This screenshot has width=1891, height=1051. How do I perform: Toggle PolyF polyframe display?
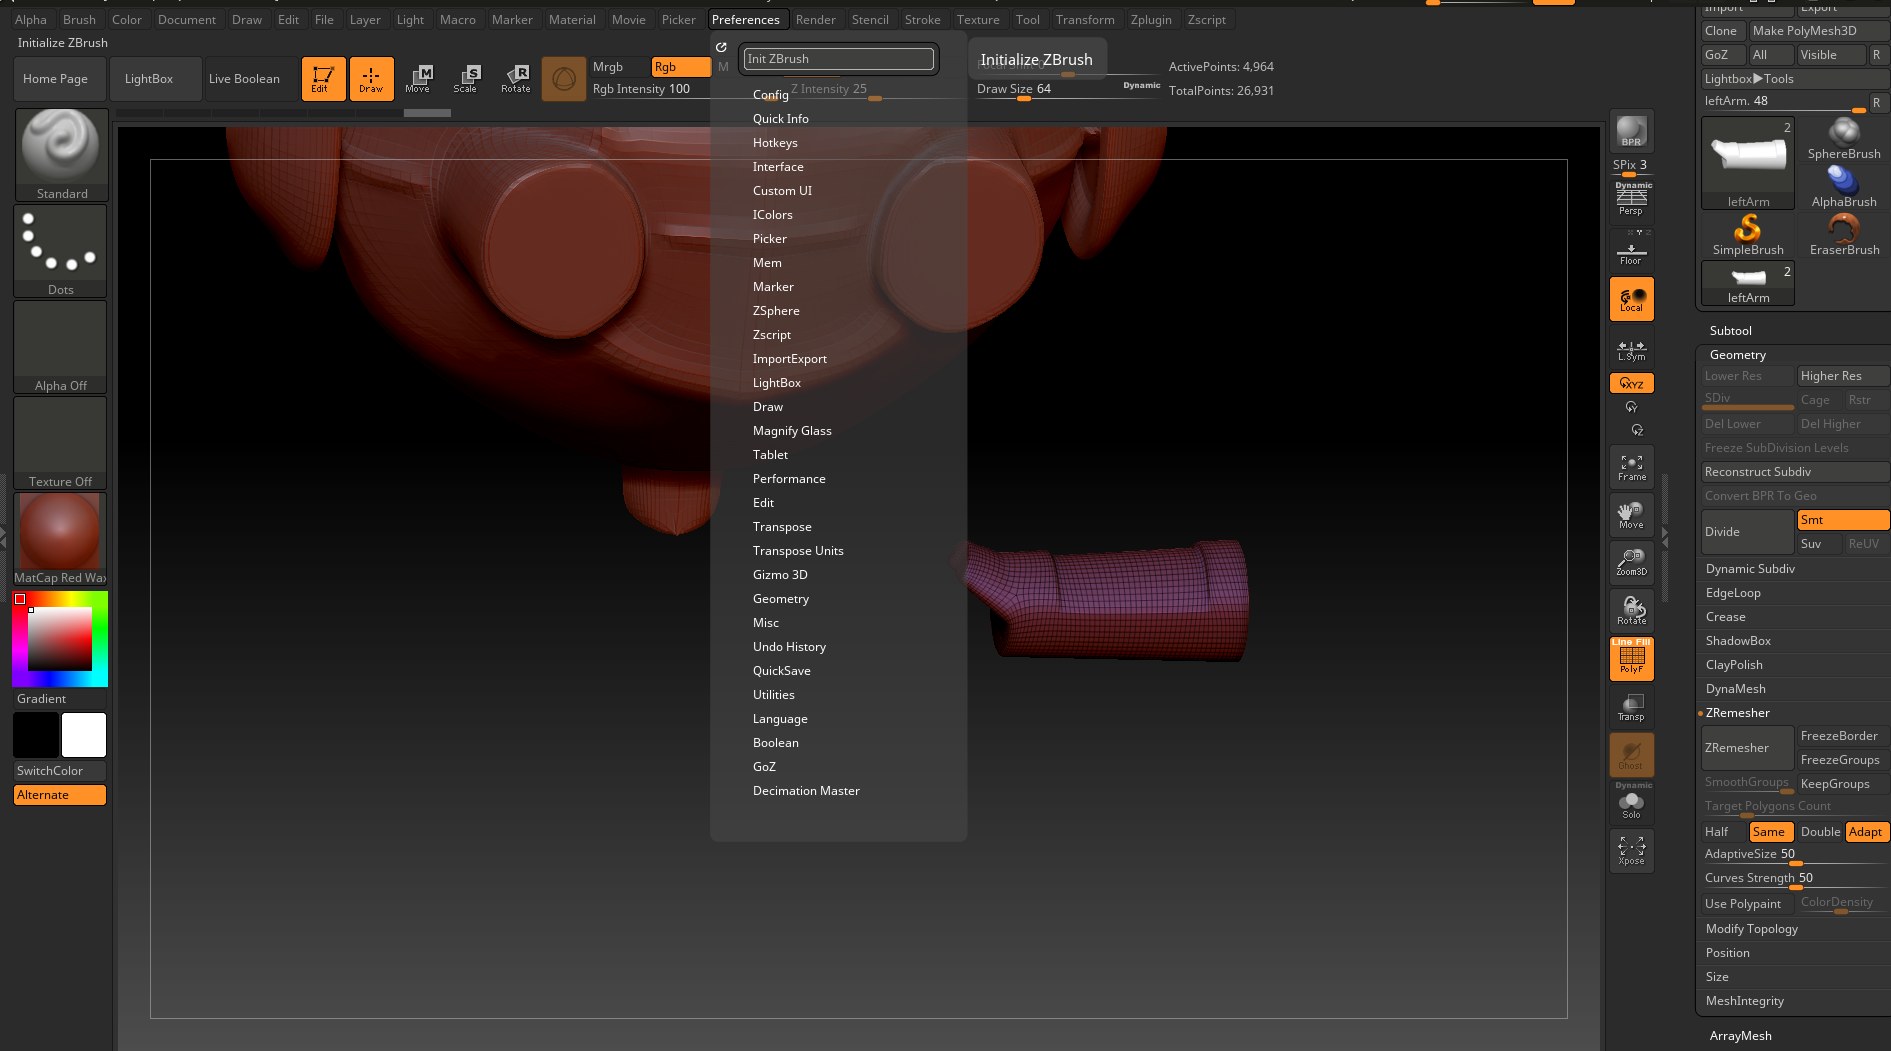coord(1631,659)
